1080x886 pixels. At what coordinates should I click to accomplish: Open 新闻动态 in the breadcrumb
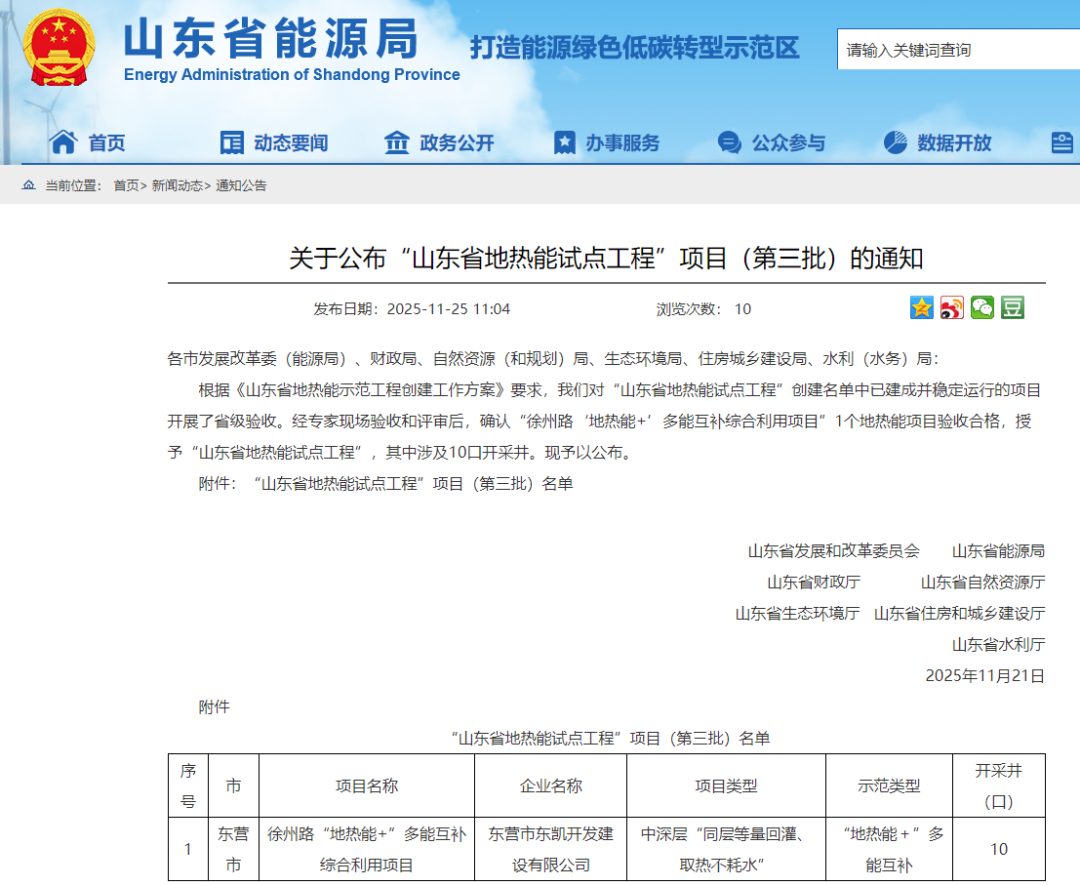[177, 186]
